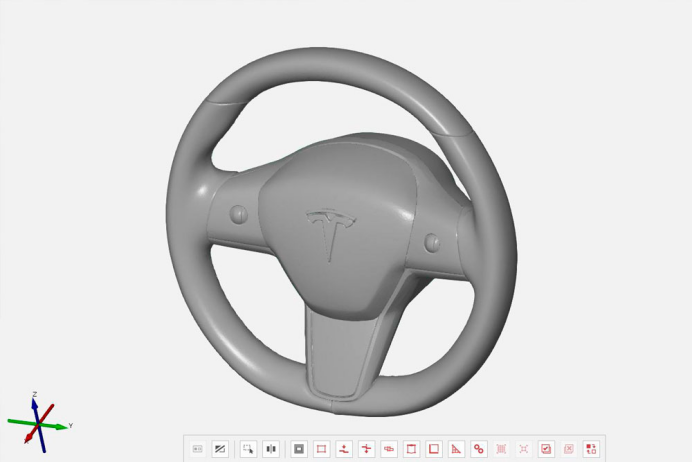693x462 pixels.
Task: Select the dashed rectangle selection tool with cursor
Action: click(248, 449)
